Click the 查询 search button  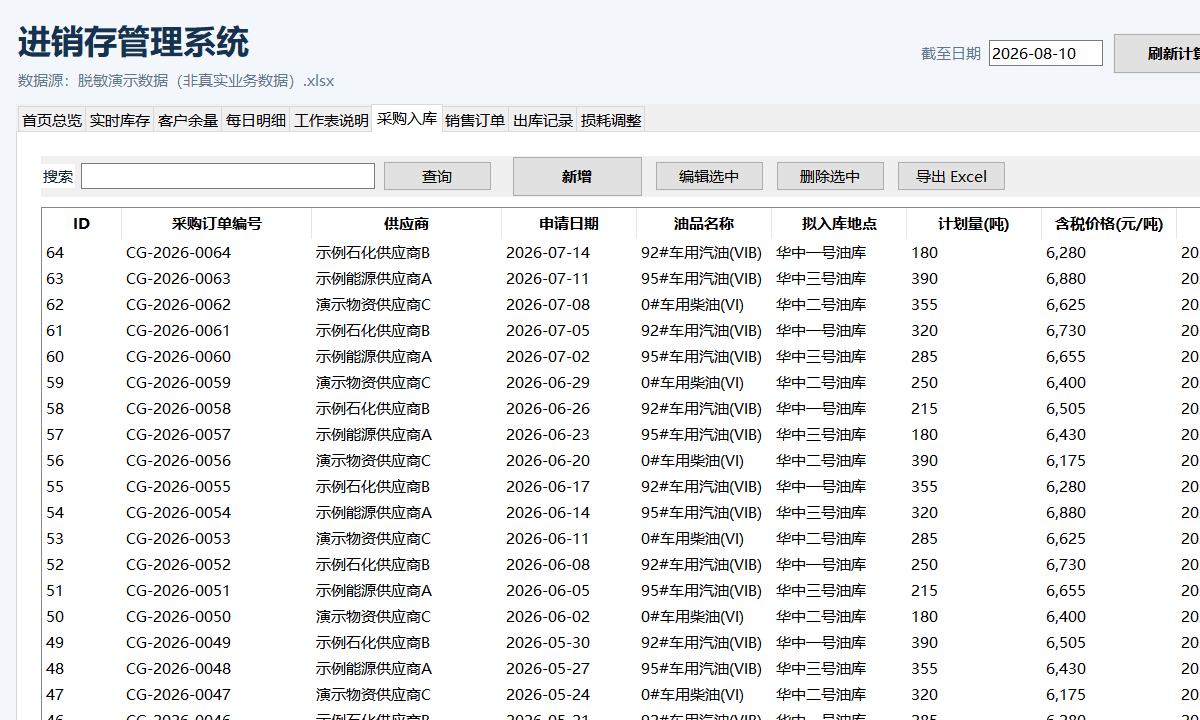click(437, 176)
